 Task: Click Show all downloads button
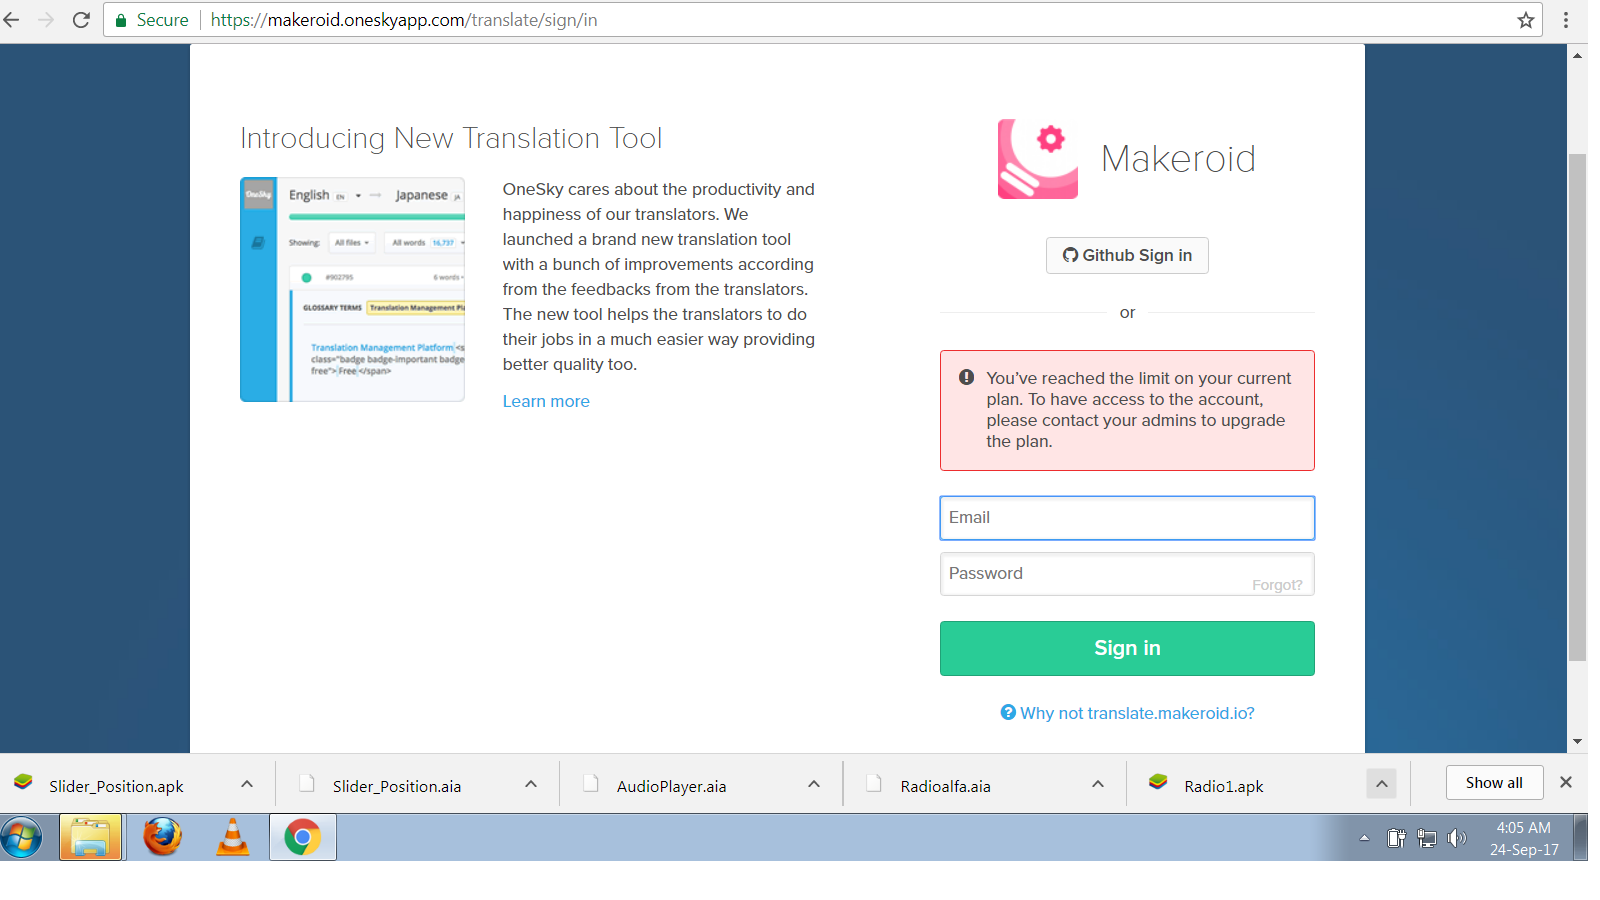pyautogui.click(x=1494, y=783)
